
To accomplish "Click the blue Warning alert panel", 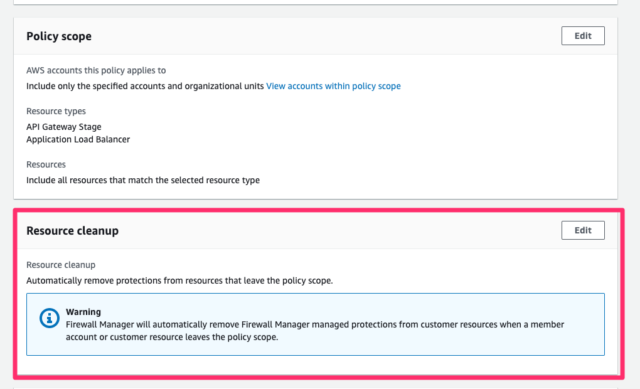I will [x=316, y=325].
